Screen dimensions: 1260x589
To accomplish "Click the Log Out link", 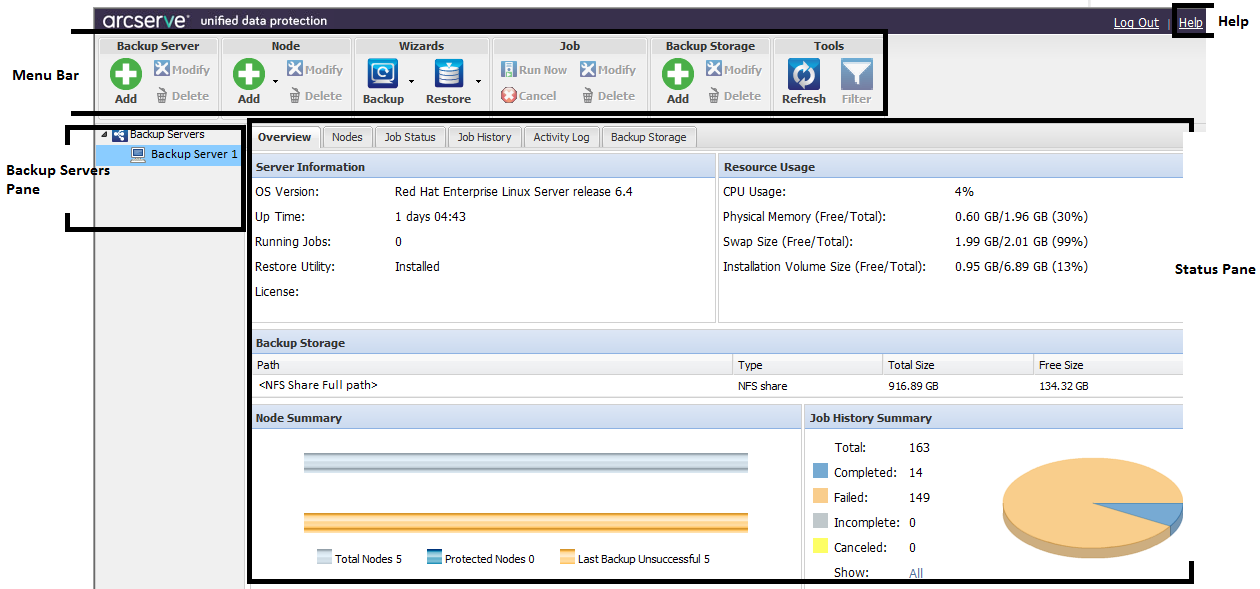I will tap(1136, 23).
